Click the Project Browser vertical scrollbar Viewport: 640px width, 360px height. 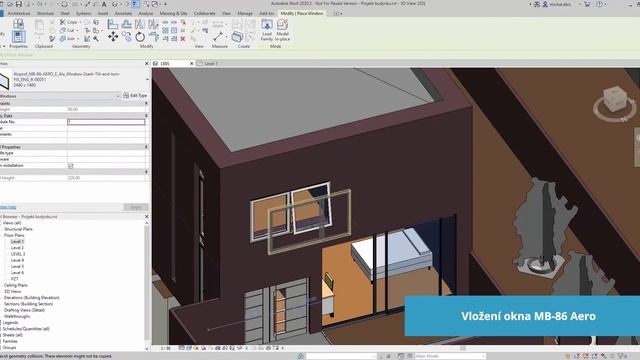(147, 282)
